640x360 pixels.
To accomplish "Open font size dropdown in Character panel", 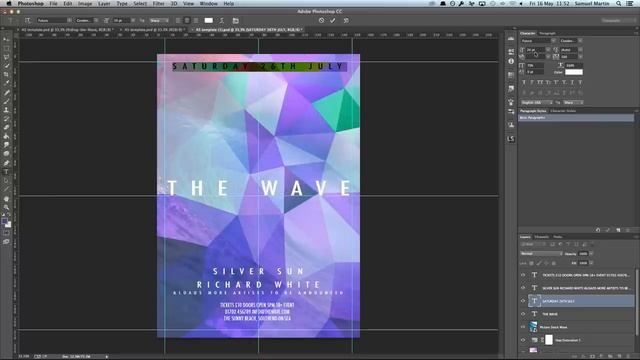I will (x=548, y=50).
